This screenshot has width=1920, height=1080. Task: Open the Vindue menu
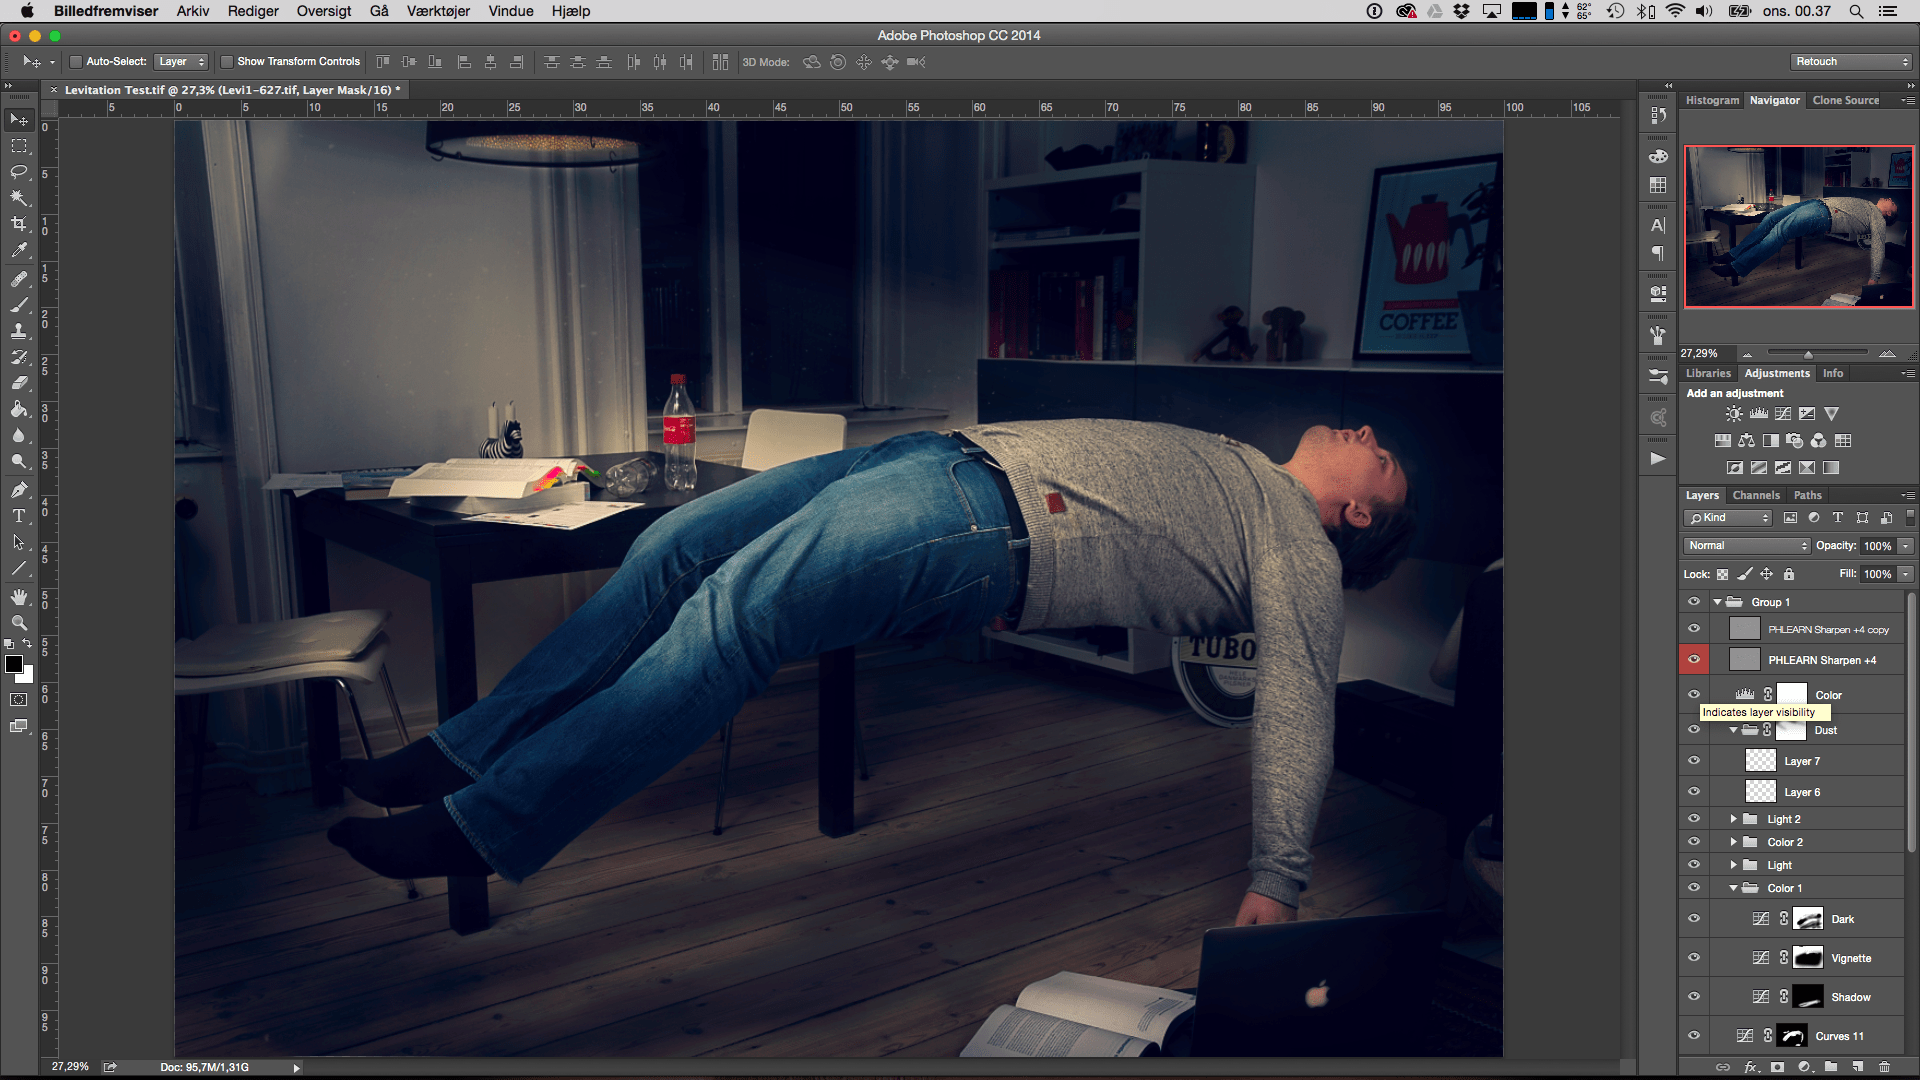click(x=510, y=11)
